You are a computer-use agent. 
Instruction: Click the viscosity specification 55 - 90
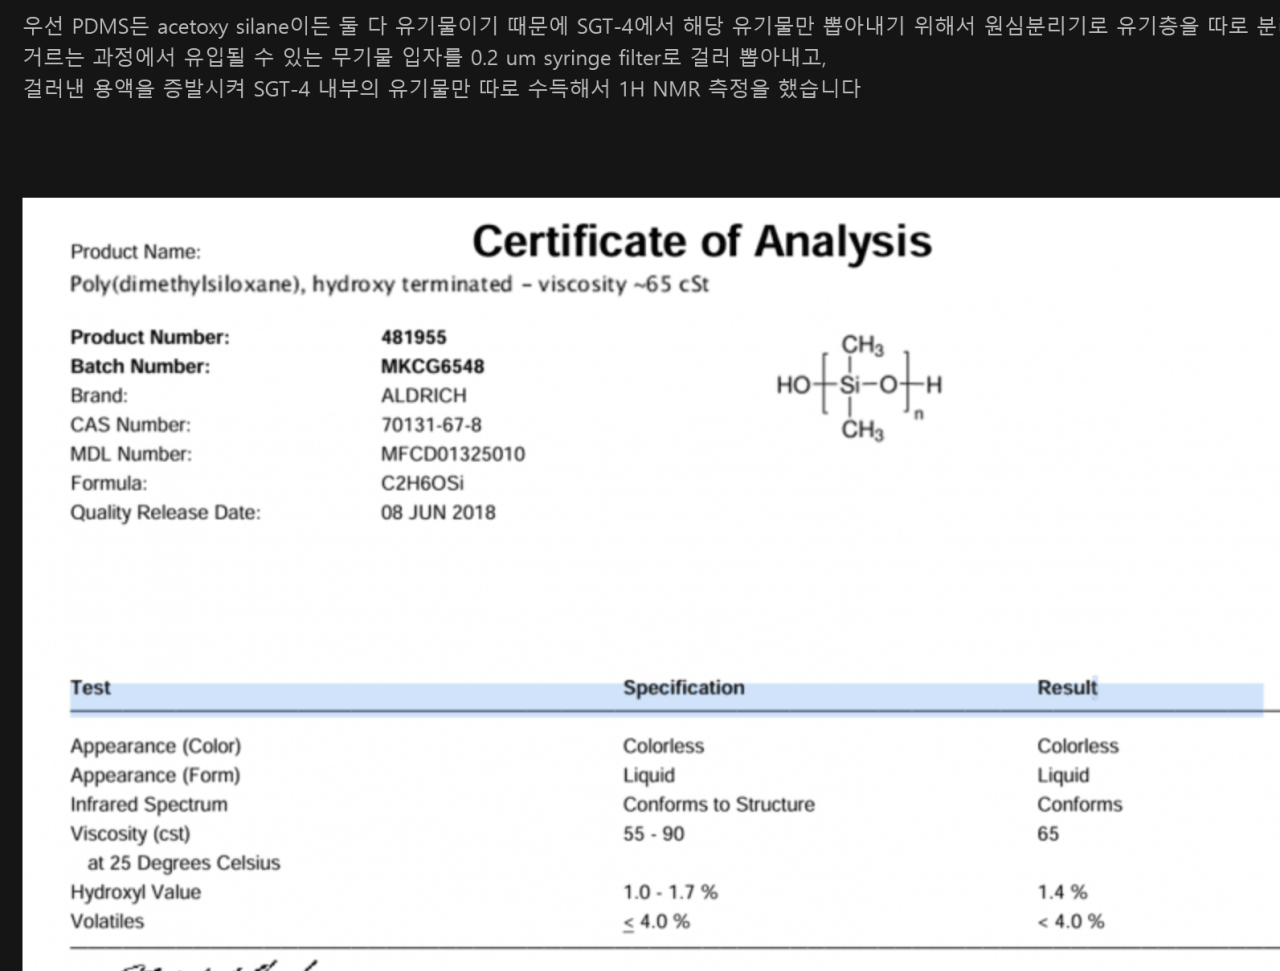click(653, 834)
